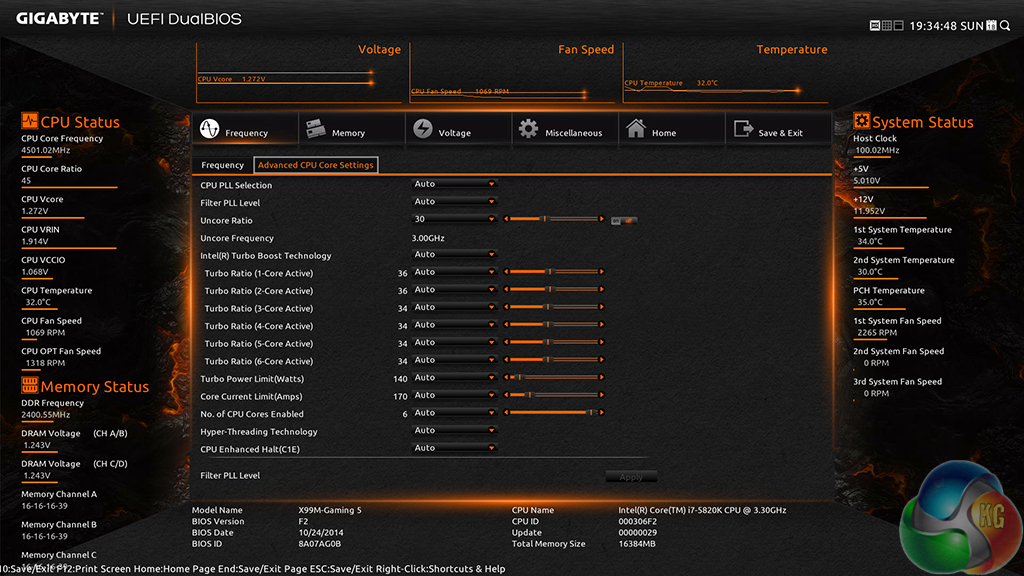
Task: Toggle the Uncore Ratio on/off switch
Action: pos(625,220)
